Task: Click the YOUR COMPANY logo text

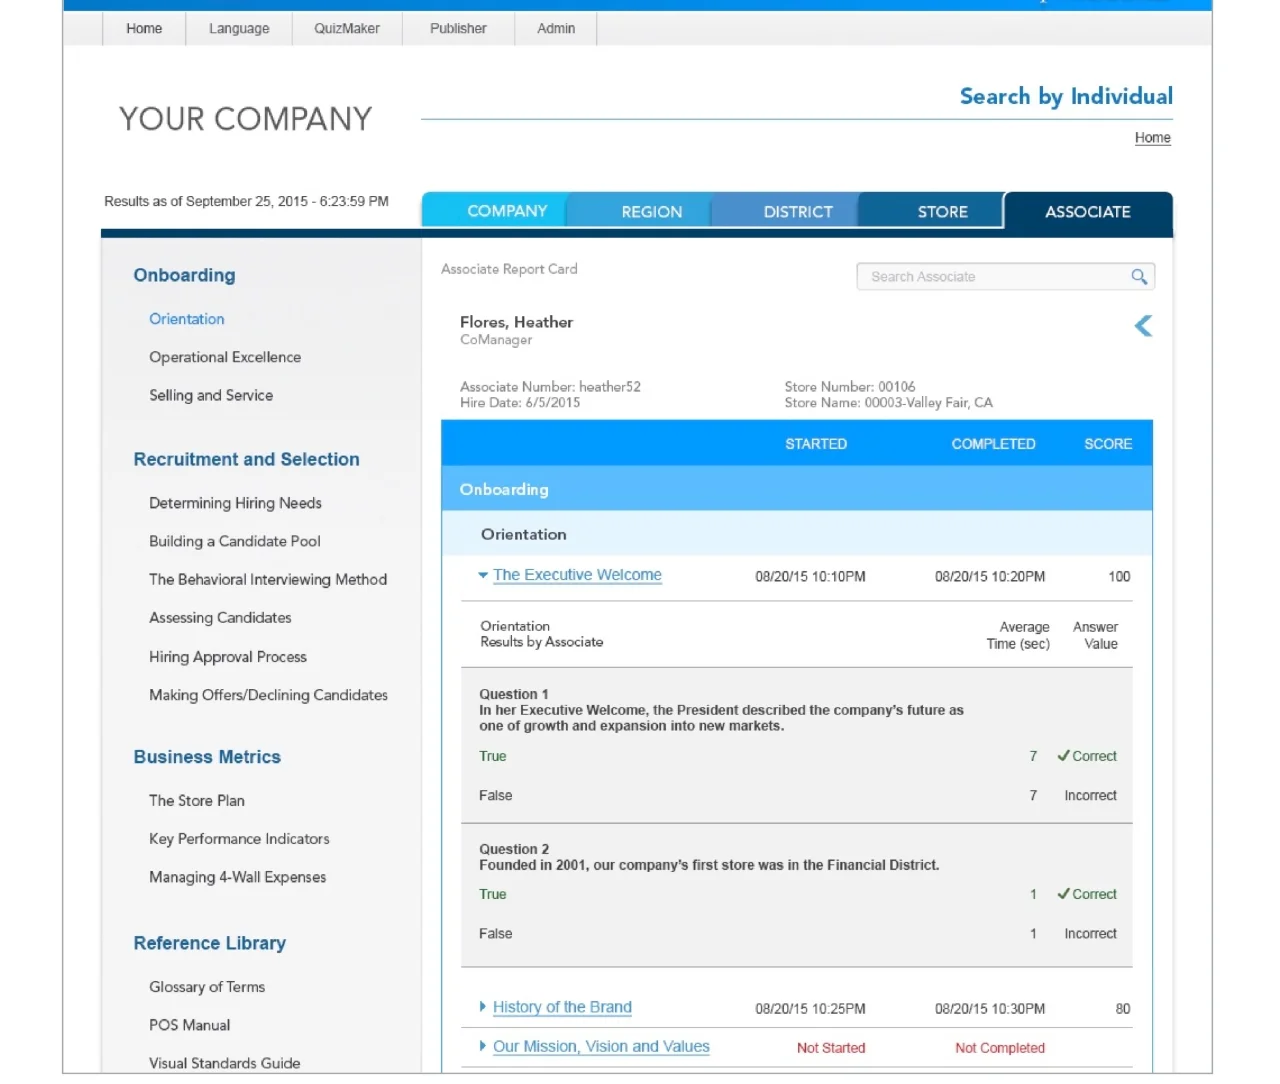Action: point(245,119)
